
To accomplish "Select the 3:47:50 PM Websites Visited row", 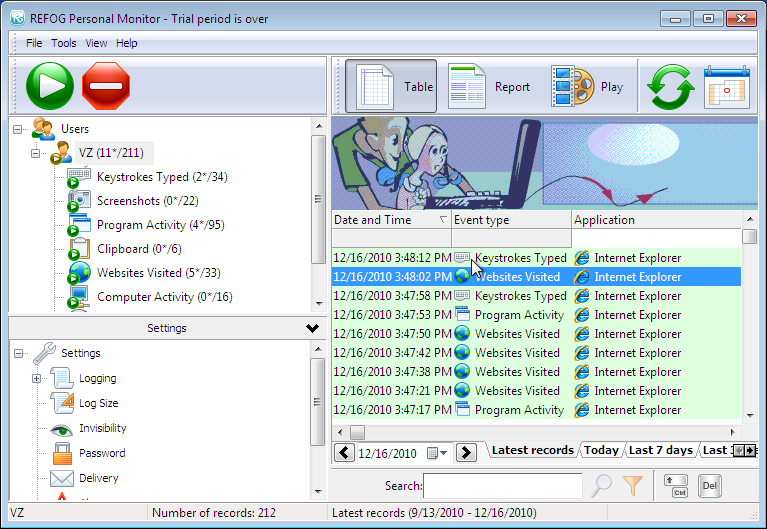I will point(537,334).
